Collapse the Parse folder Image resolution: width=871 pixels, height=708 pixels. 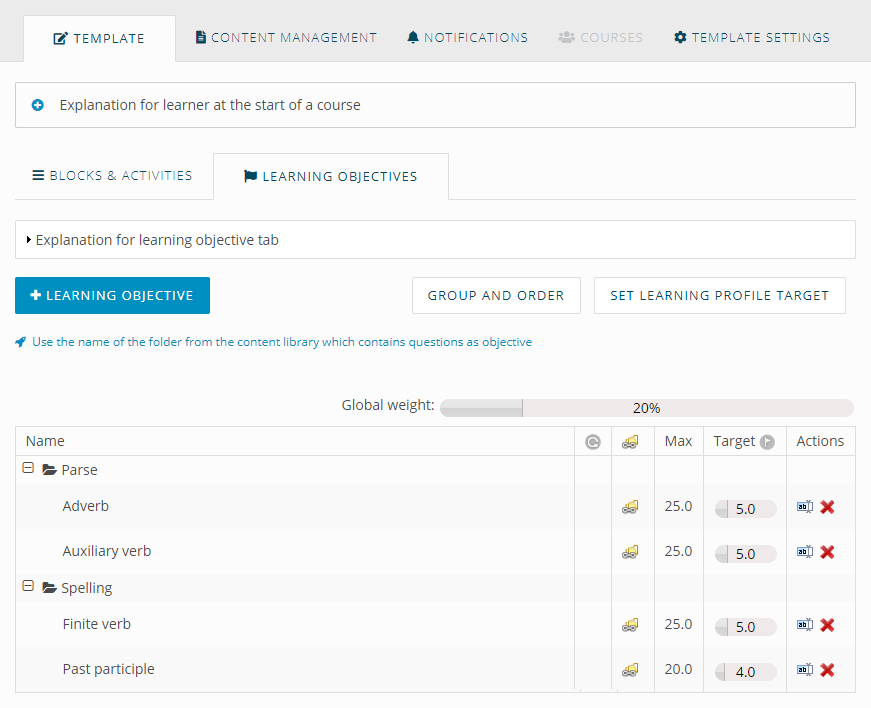(x=28, y=468)
